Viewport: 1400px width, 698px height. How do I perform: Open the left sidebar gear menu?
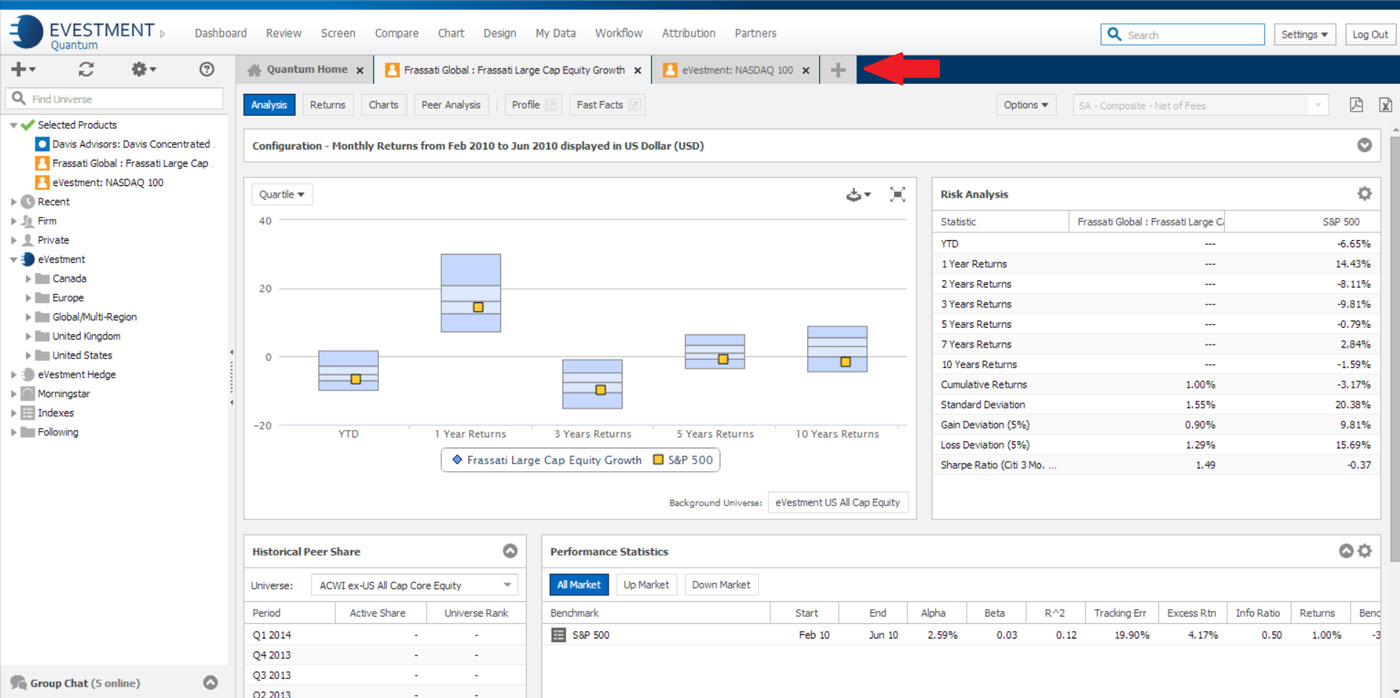[144, 69]
